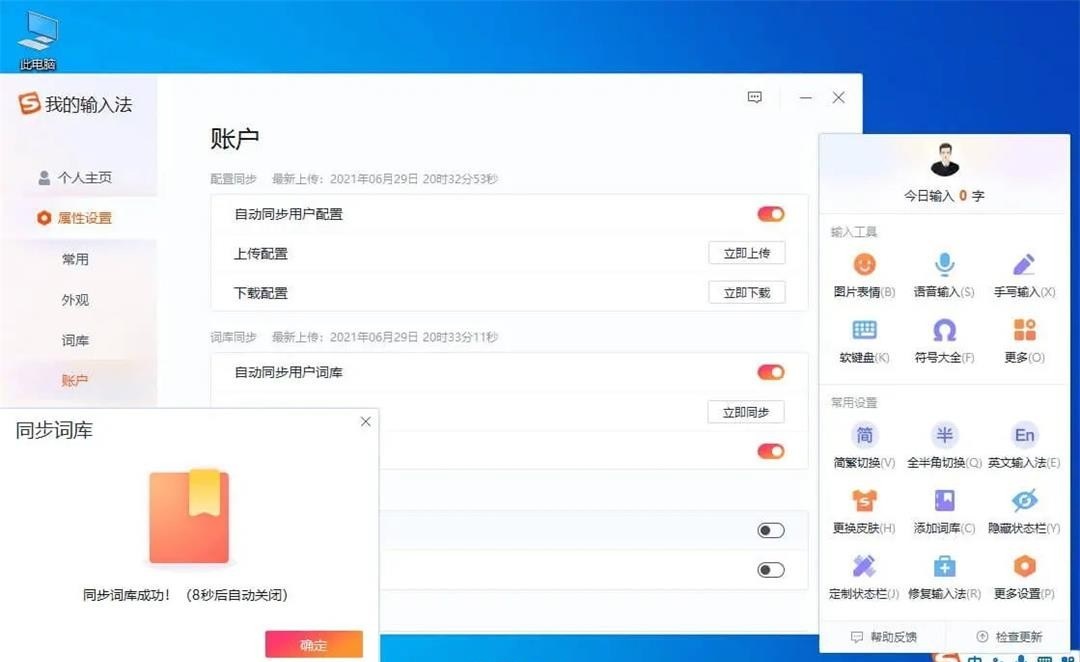Screen dimensions: 1080x662
Task: Open 帮助反馈 link
Action: point(885,637)
